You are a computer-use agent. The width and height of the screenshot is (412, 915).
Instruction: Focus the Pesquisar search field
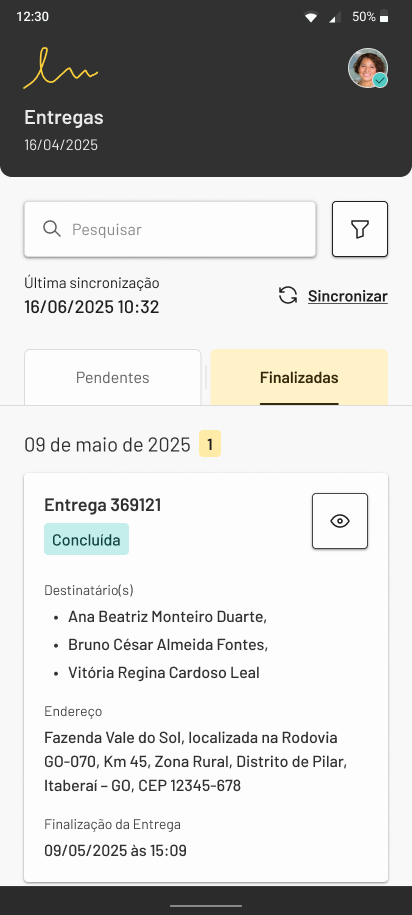(170, 229)
